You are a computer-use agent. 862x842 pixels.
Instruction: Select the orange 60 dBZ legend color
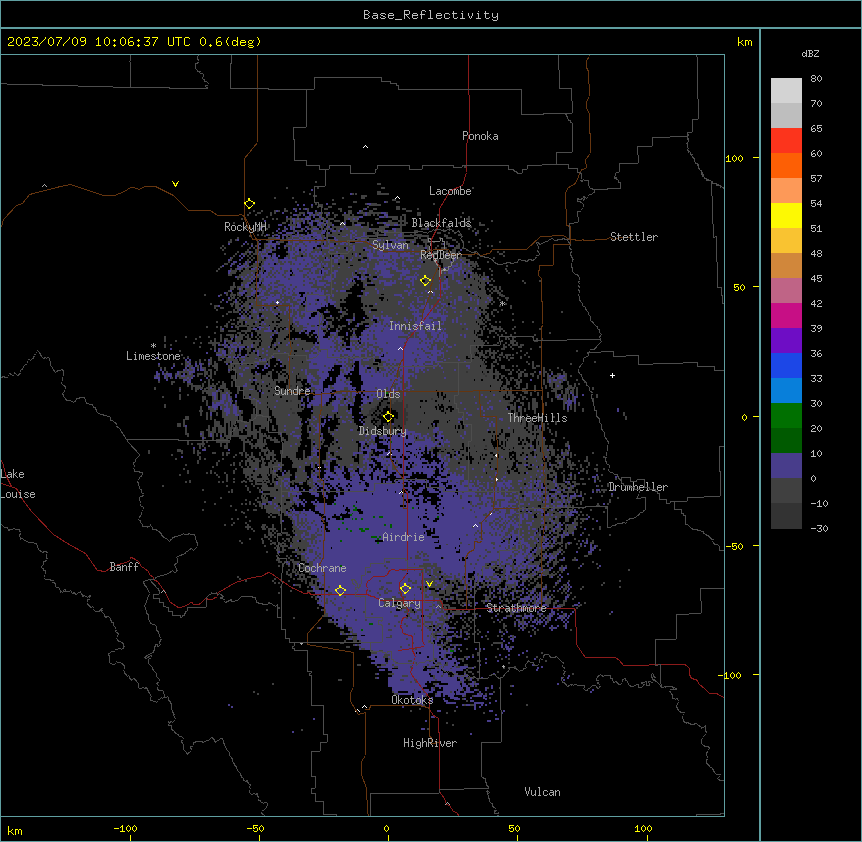[x=786, y=165]
